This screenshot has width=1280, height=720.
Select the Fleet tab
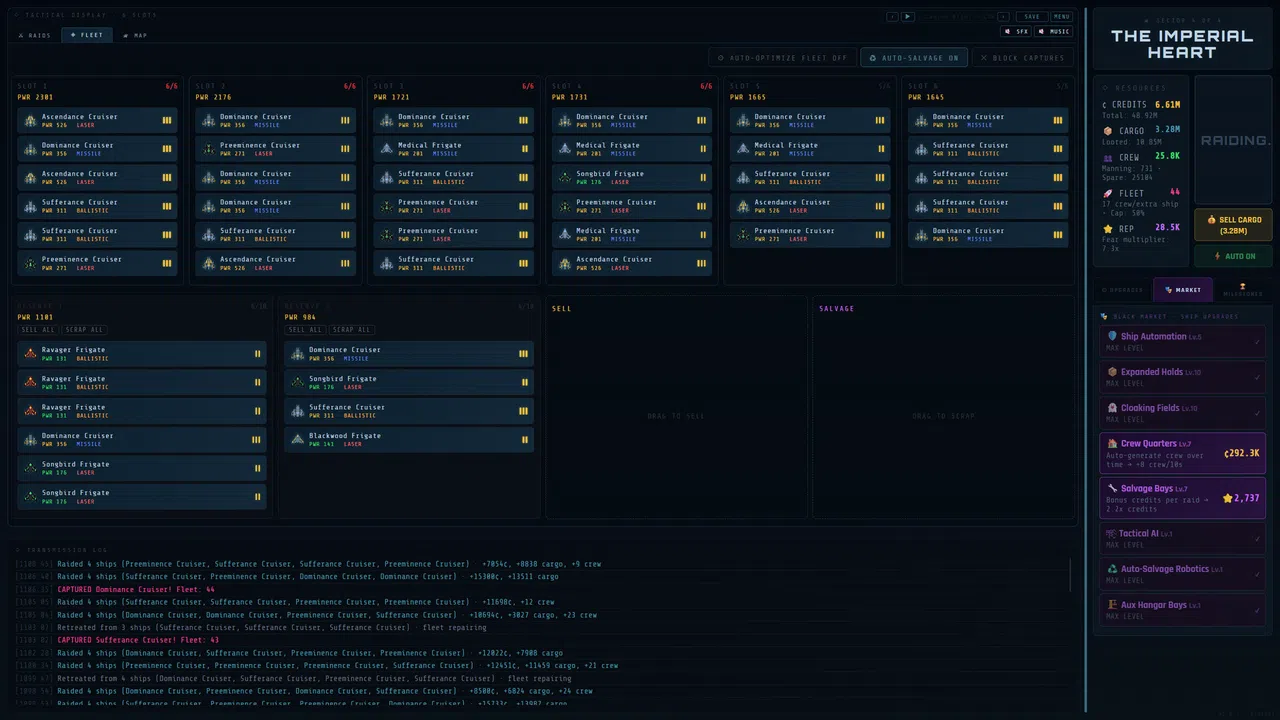click(x=87, y=35)
